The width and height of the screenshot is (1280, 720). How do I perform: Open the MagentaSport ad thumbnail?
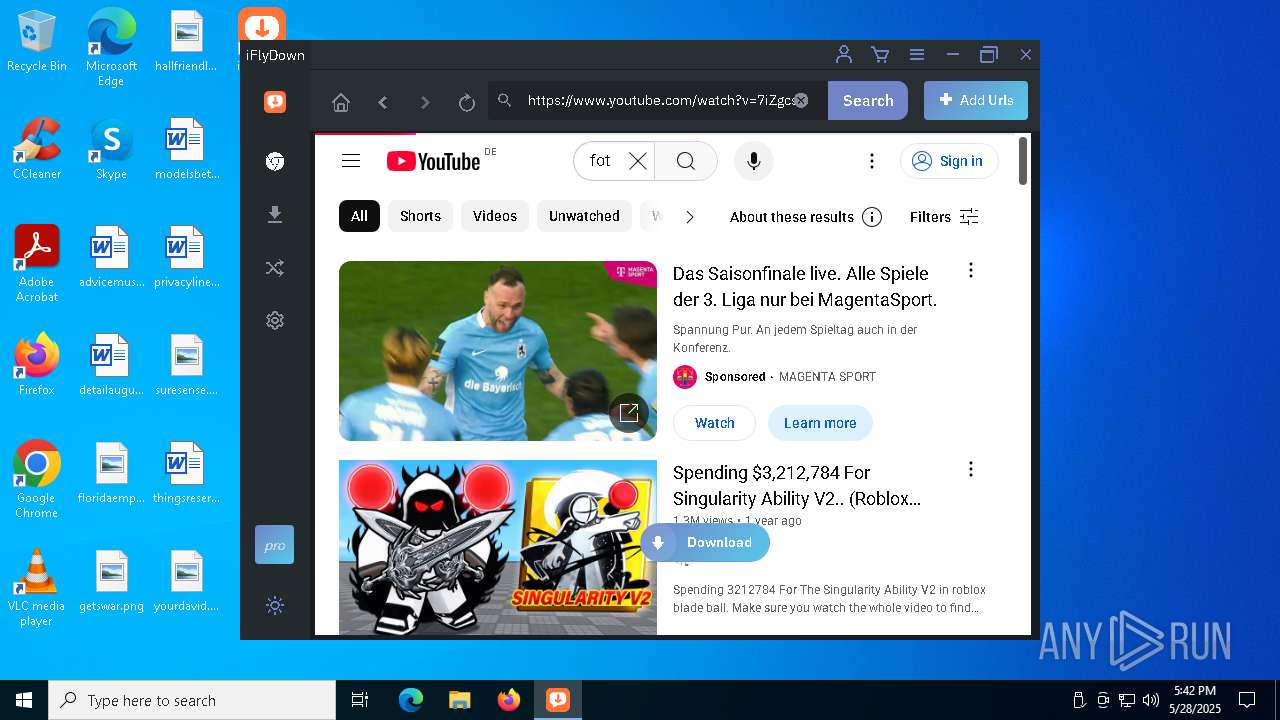(498, 351)
